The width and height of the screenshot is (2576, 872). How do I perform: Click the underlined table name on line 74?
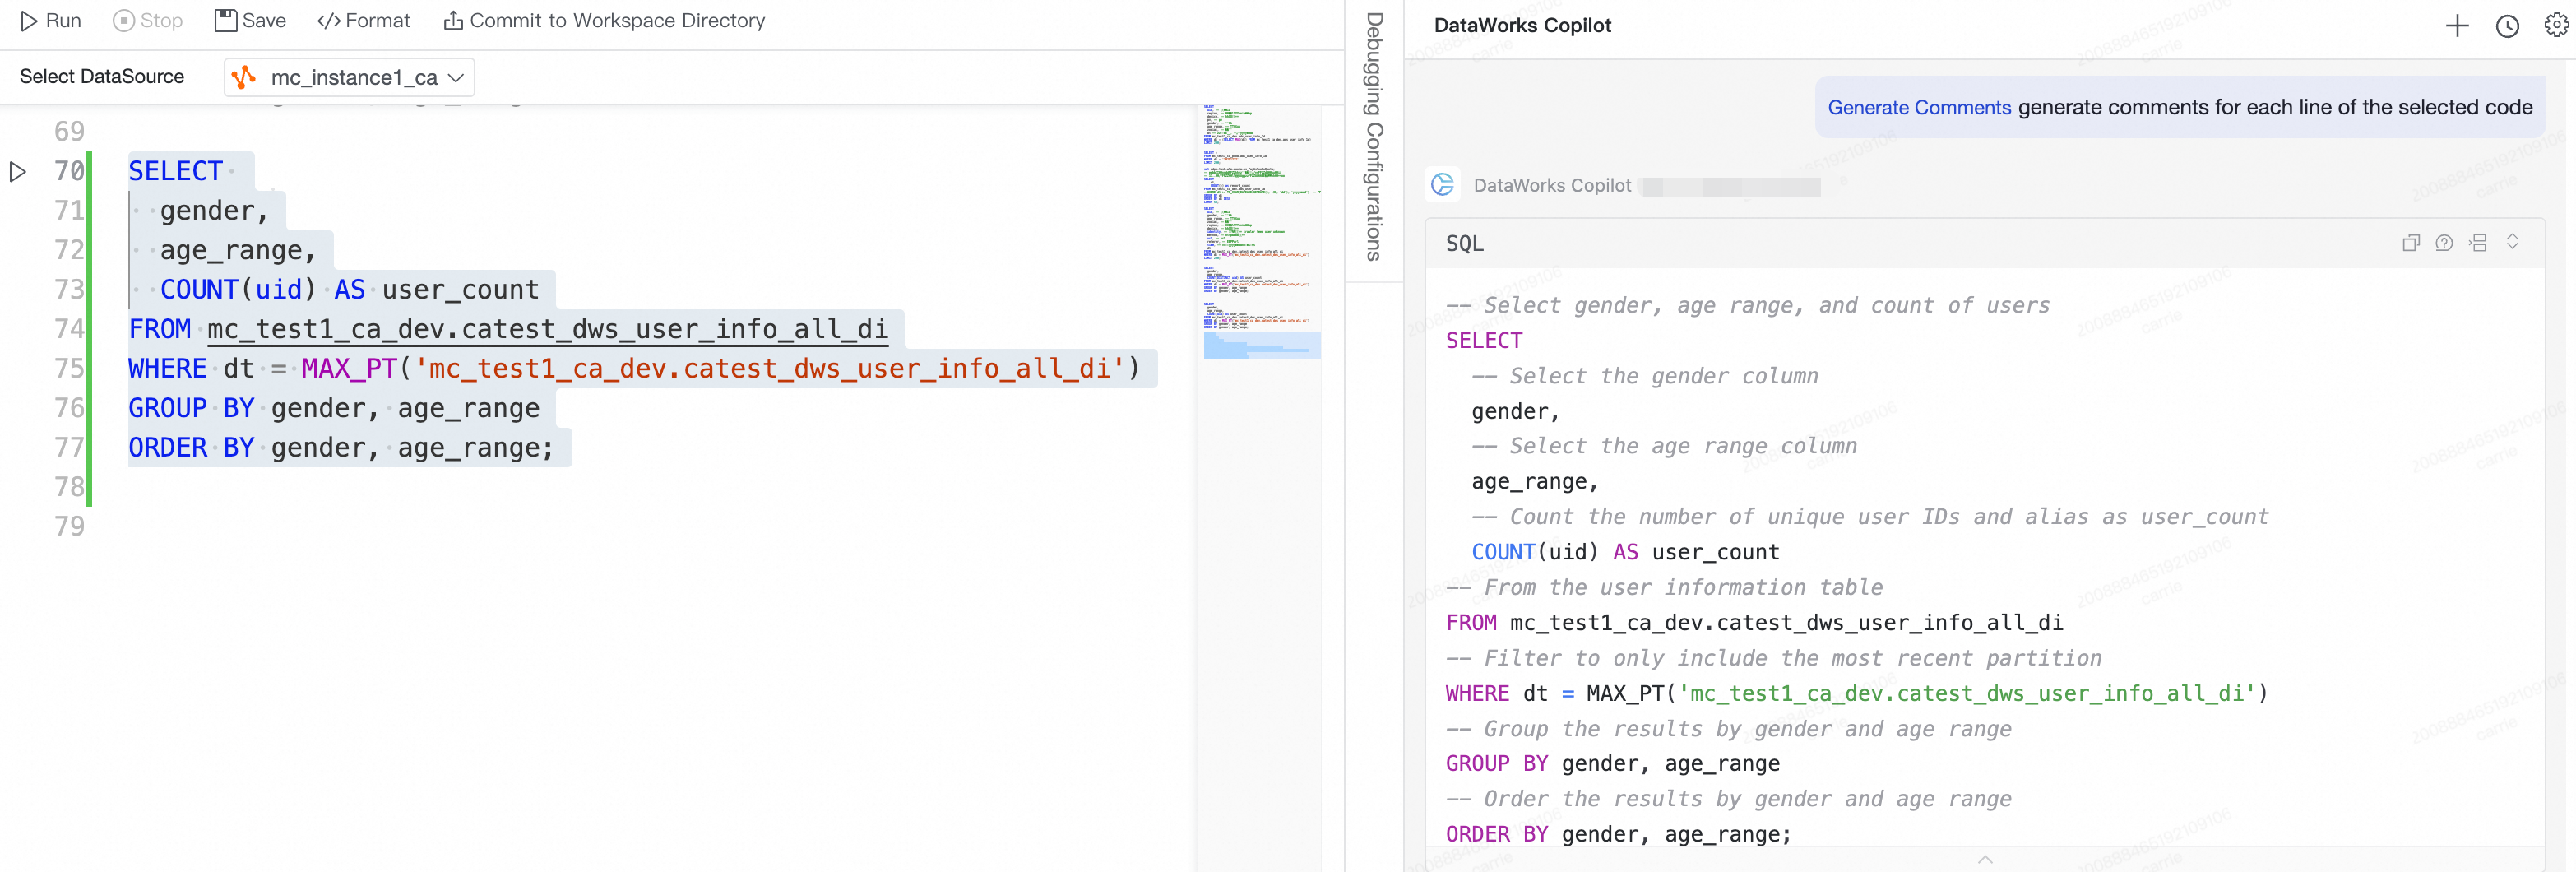point(547,329)
